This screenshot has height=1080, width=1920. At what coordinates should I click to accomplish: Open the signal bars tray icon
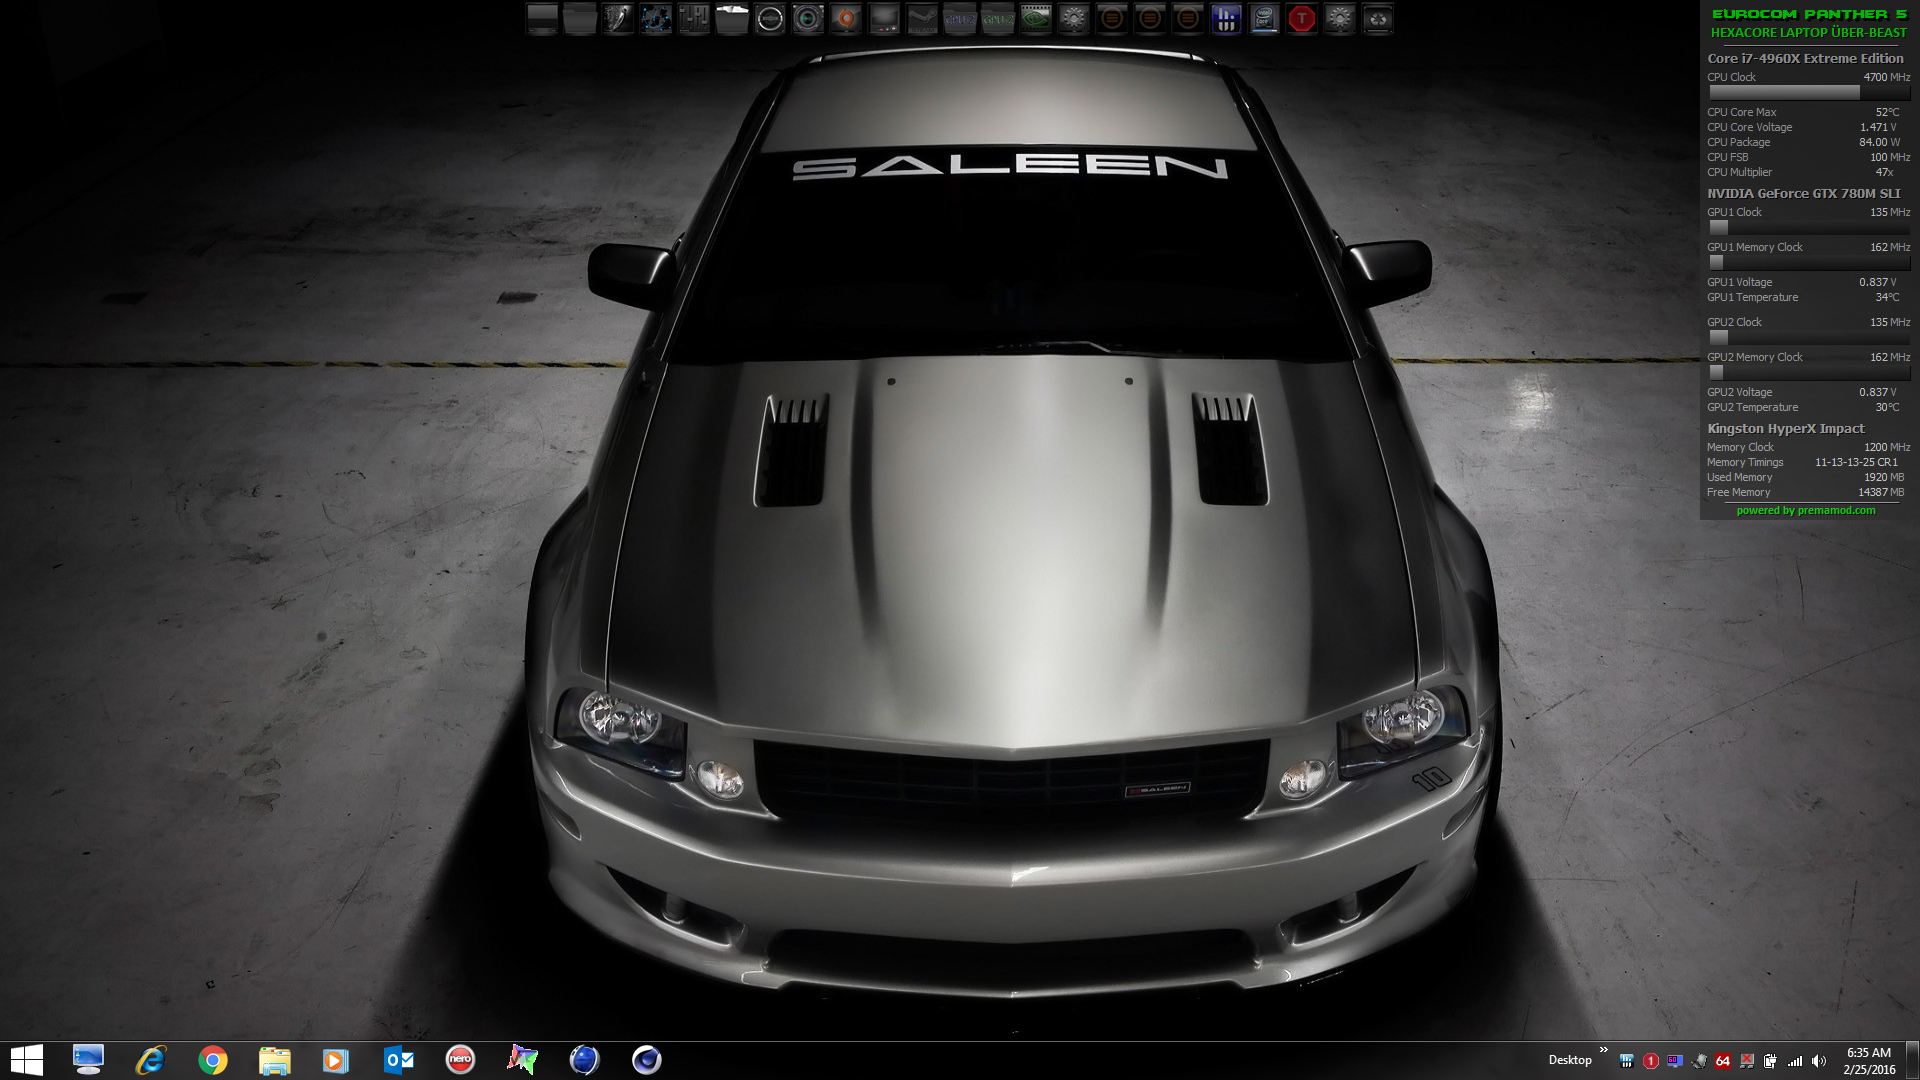[x=1795, y=1061]
